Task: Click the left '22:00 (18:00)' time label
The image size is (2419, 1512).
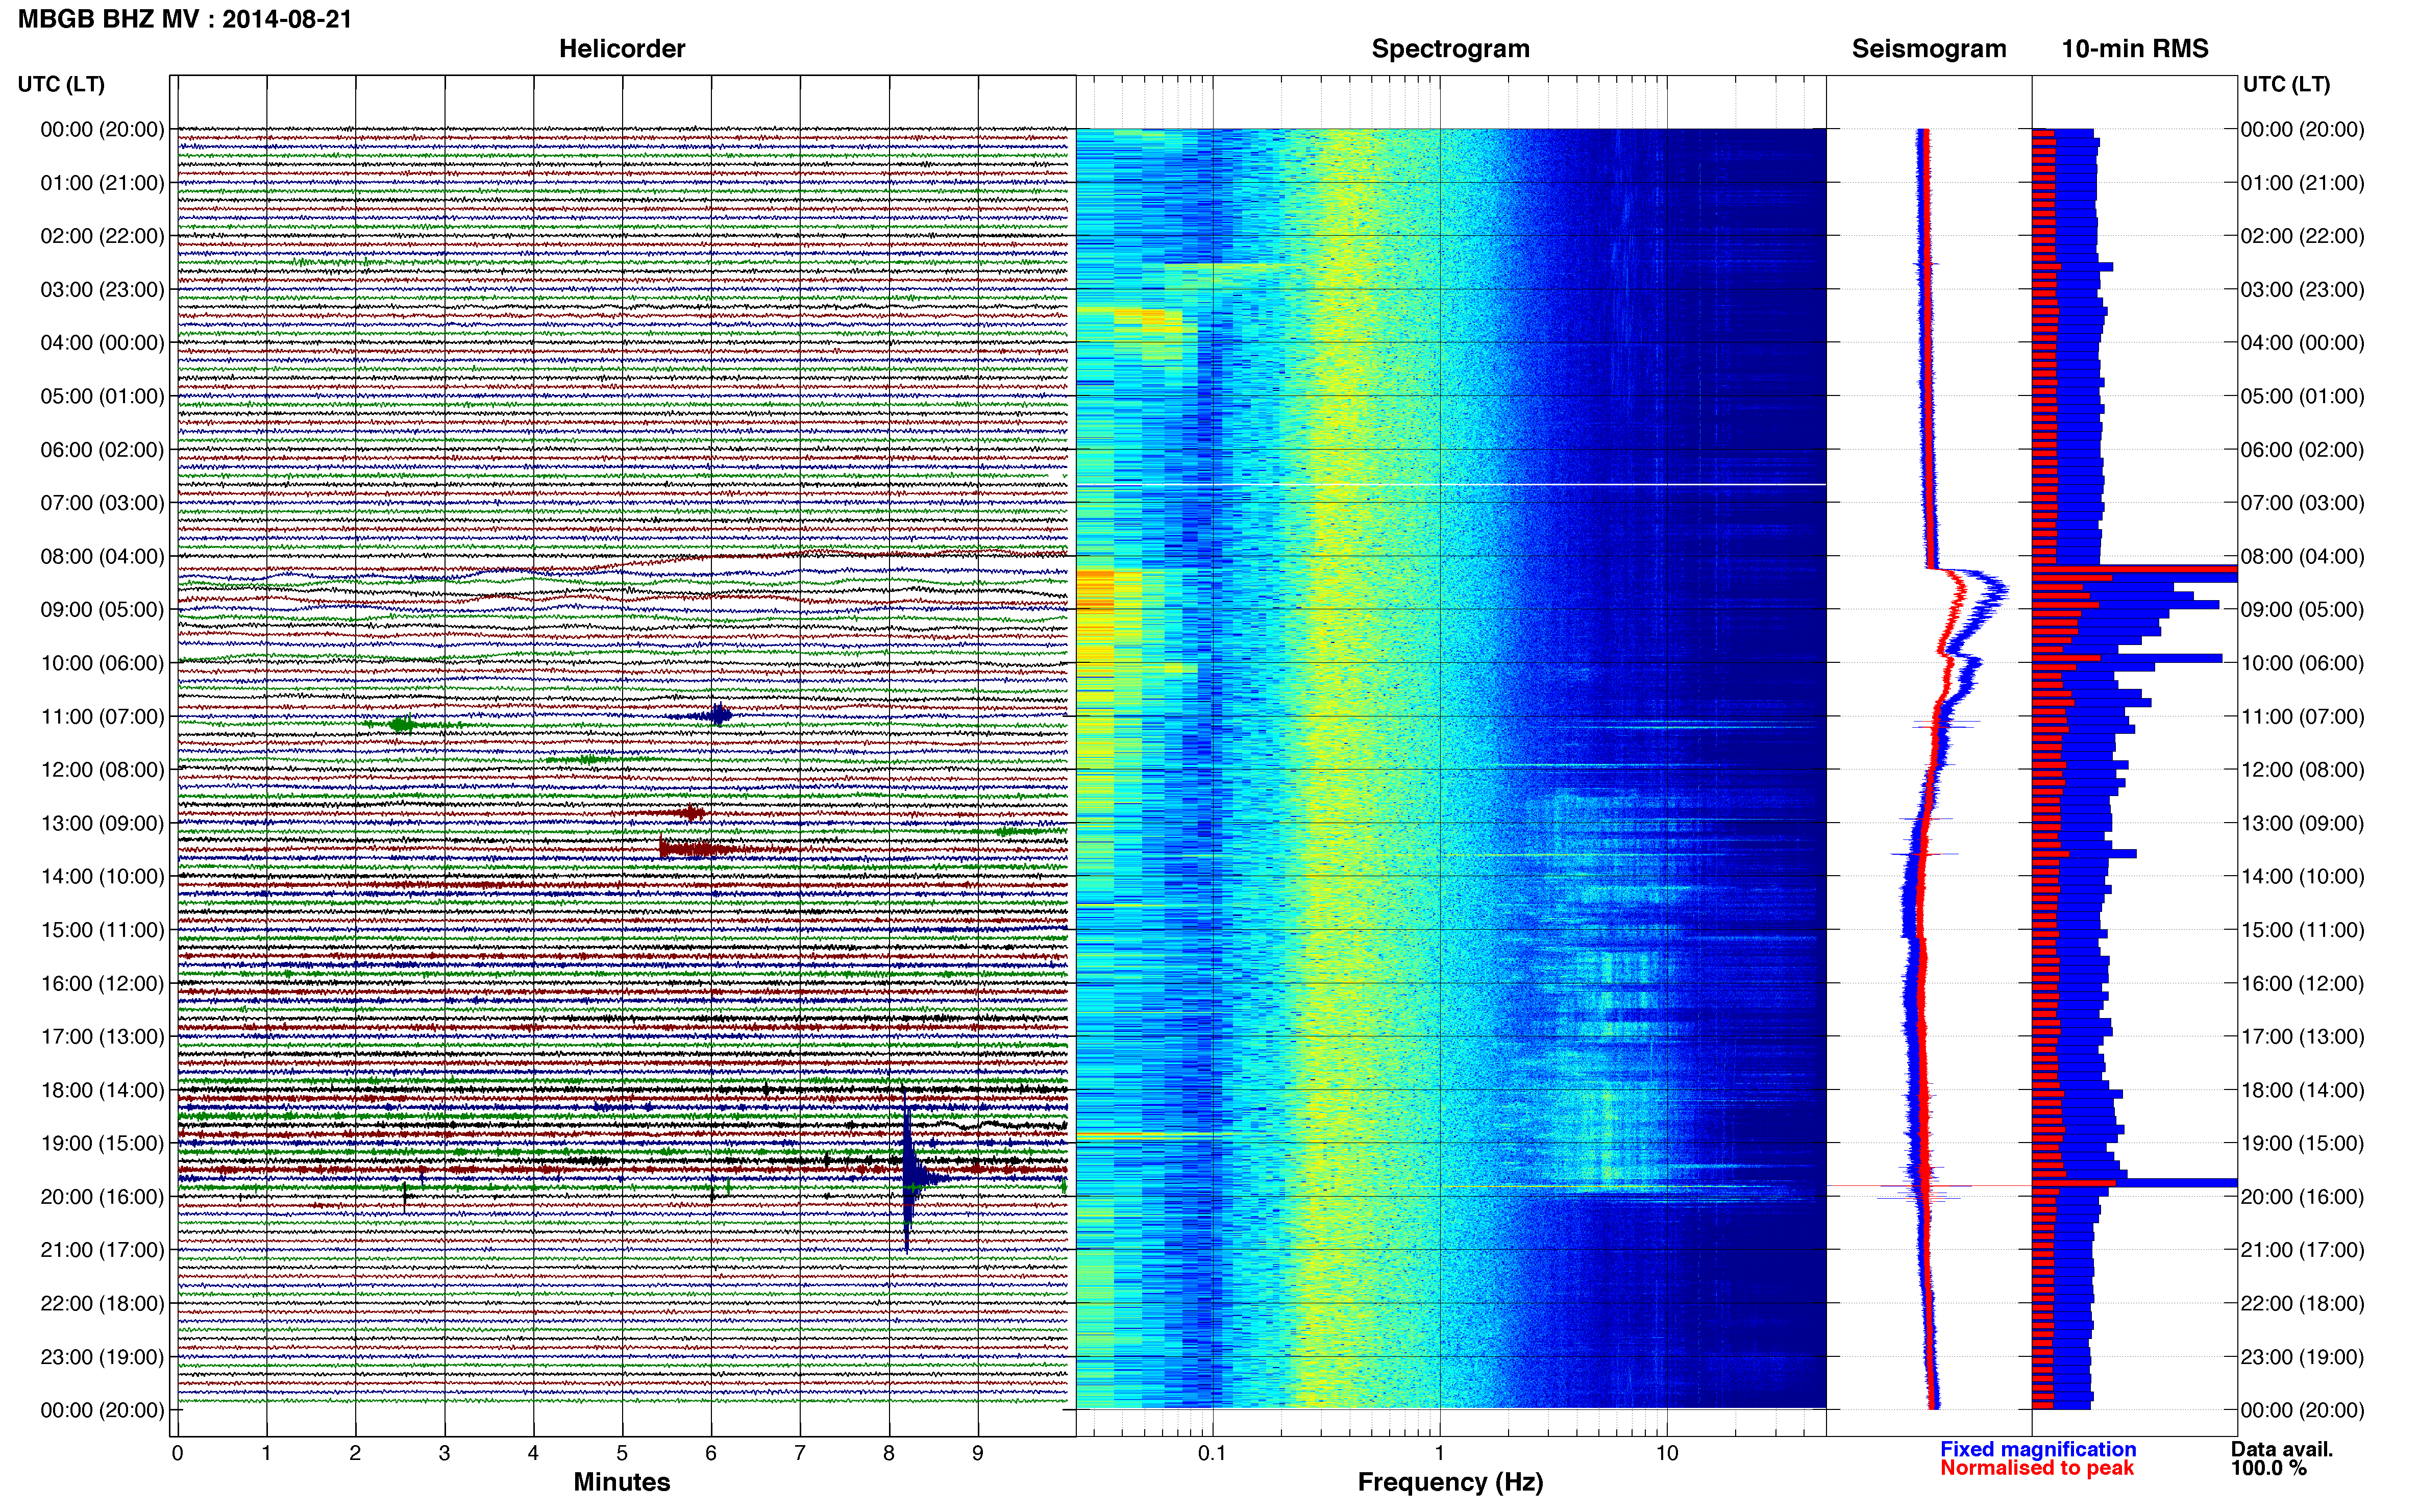Action: tap(102, 1304)
